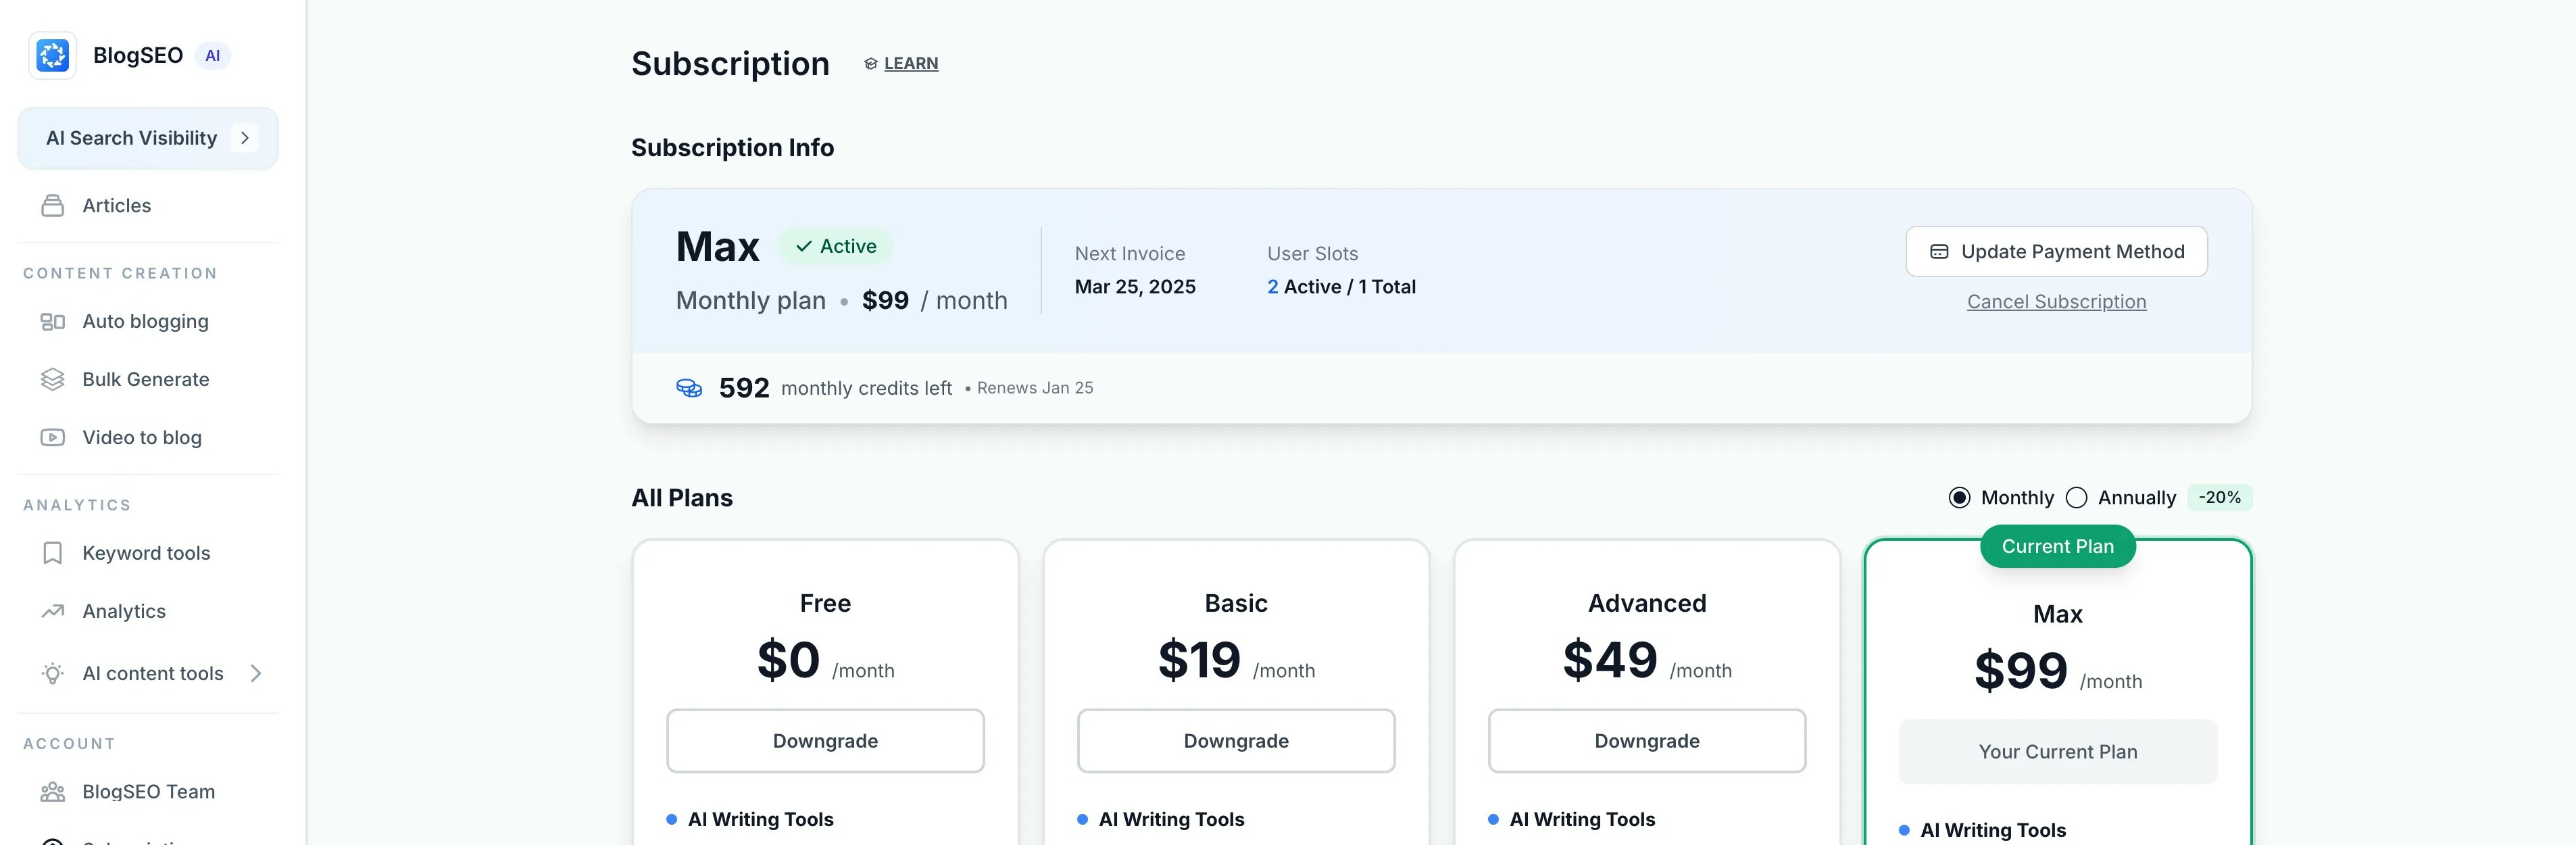Open the LEARN link beside Subscription
2576x845 pixels.
[910, 64]
